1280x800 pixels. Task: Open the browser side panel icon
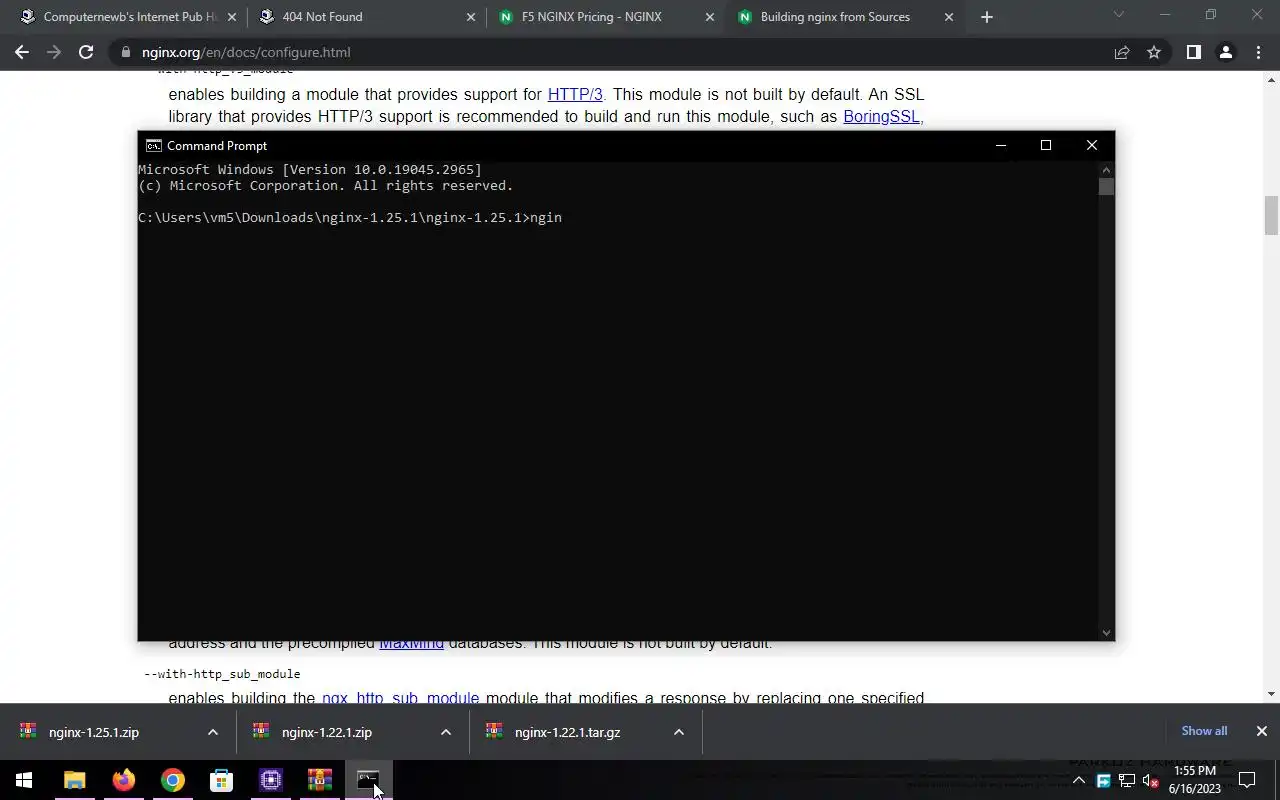[x=1193, y=52]
